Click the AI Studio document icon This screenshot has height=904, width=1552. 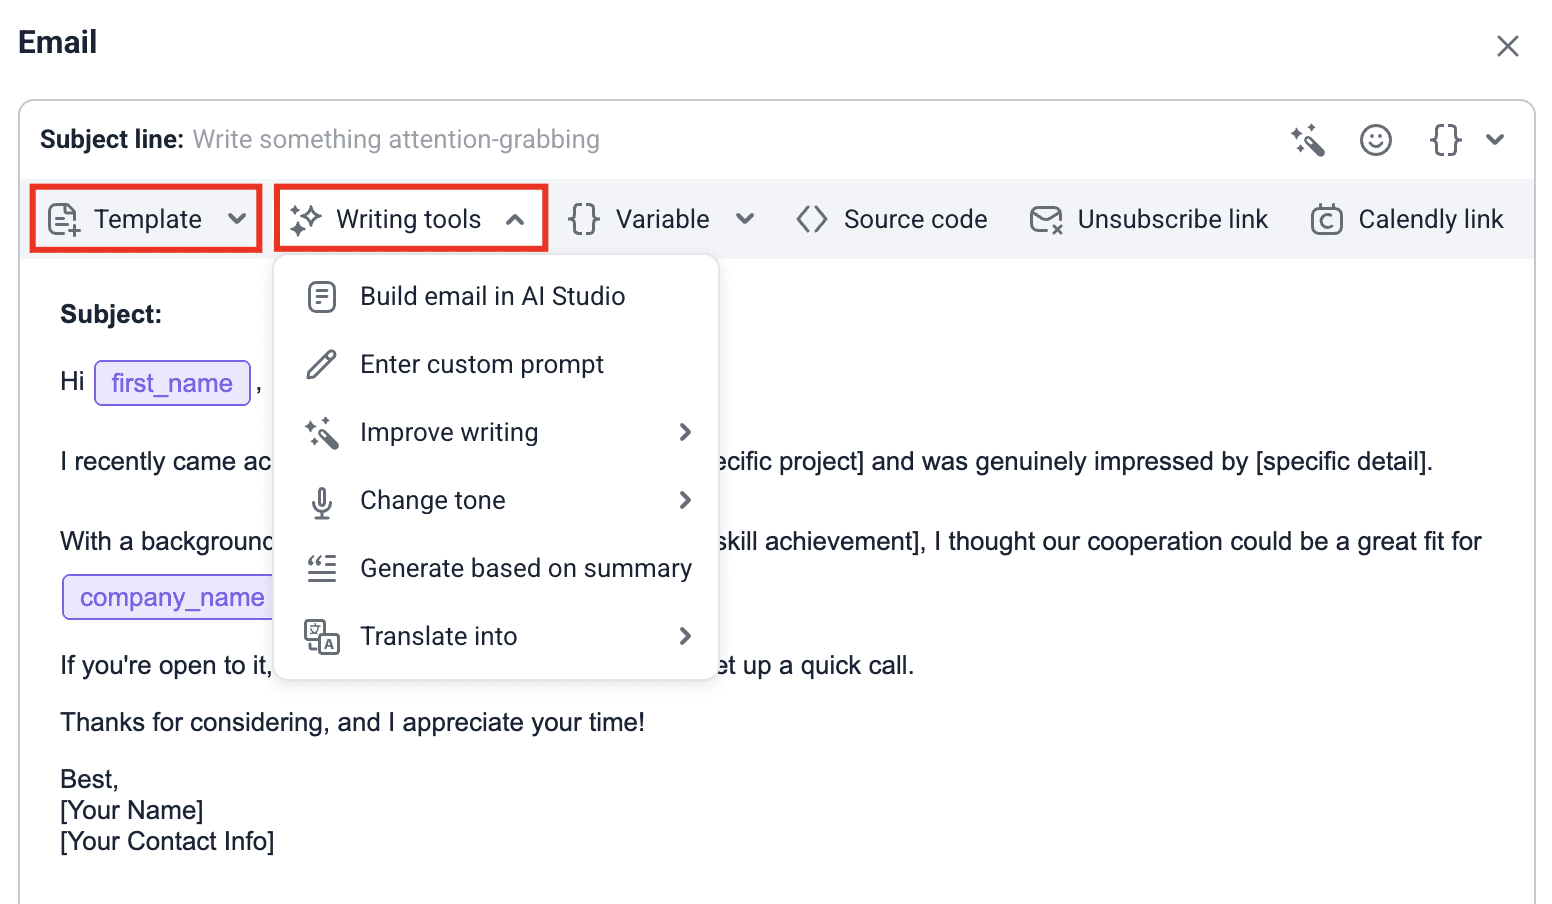pyautogui.click(x=322, y=297)
